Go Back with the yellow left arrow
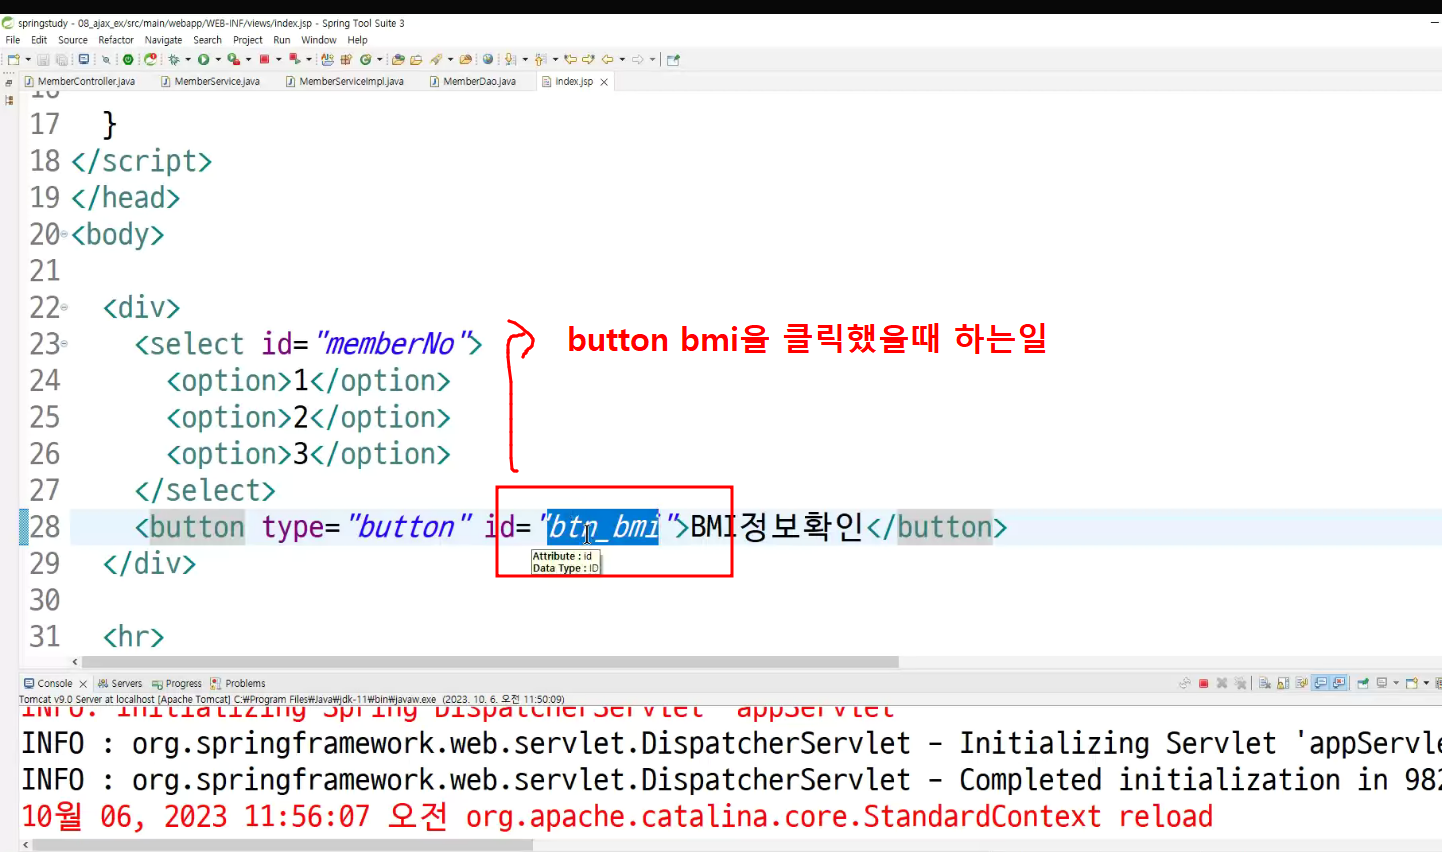The height and width of the screenshot is (852, 1442). pyautogui.click(x=607, y=60)
